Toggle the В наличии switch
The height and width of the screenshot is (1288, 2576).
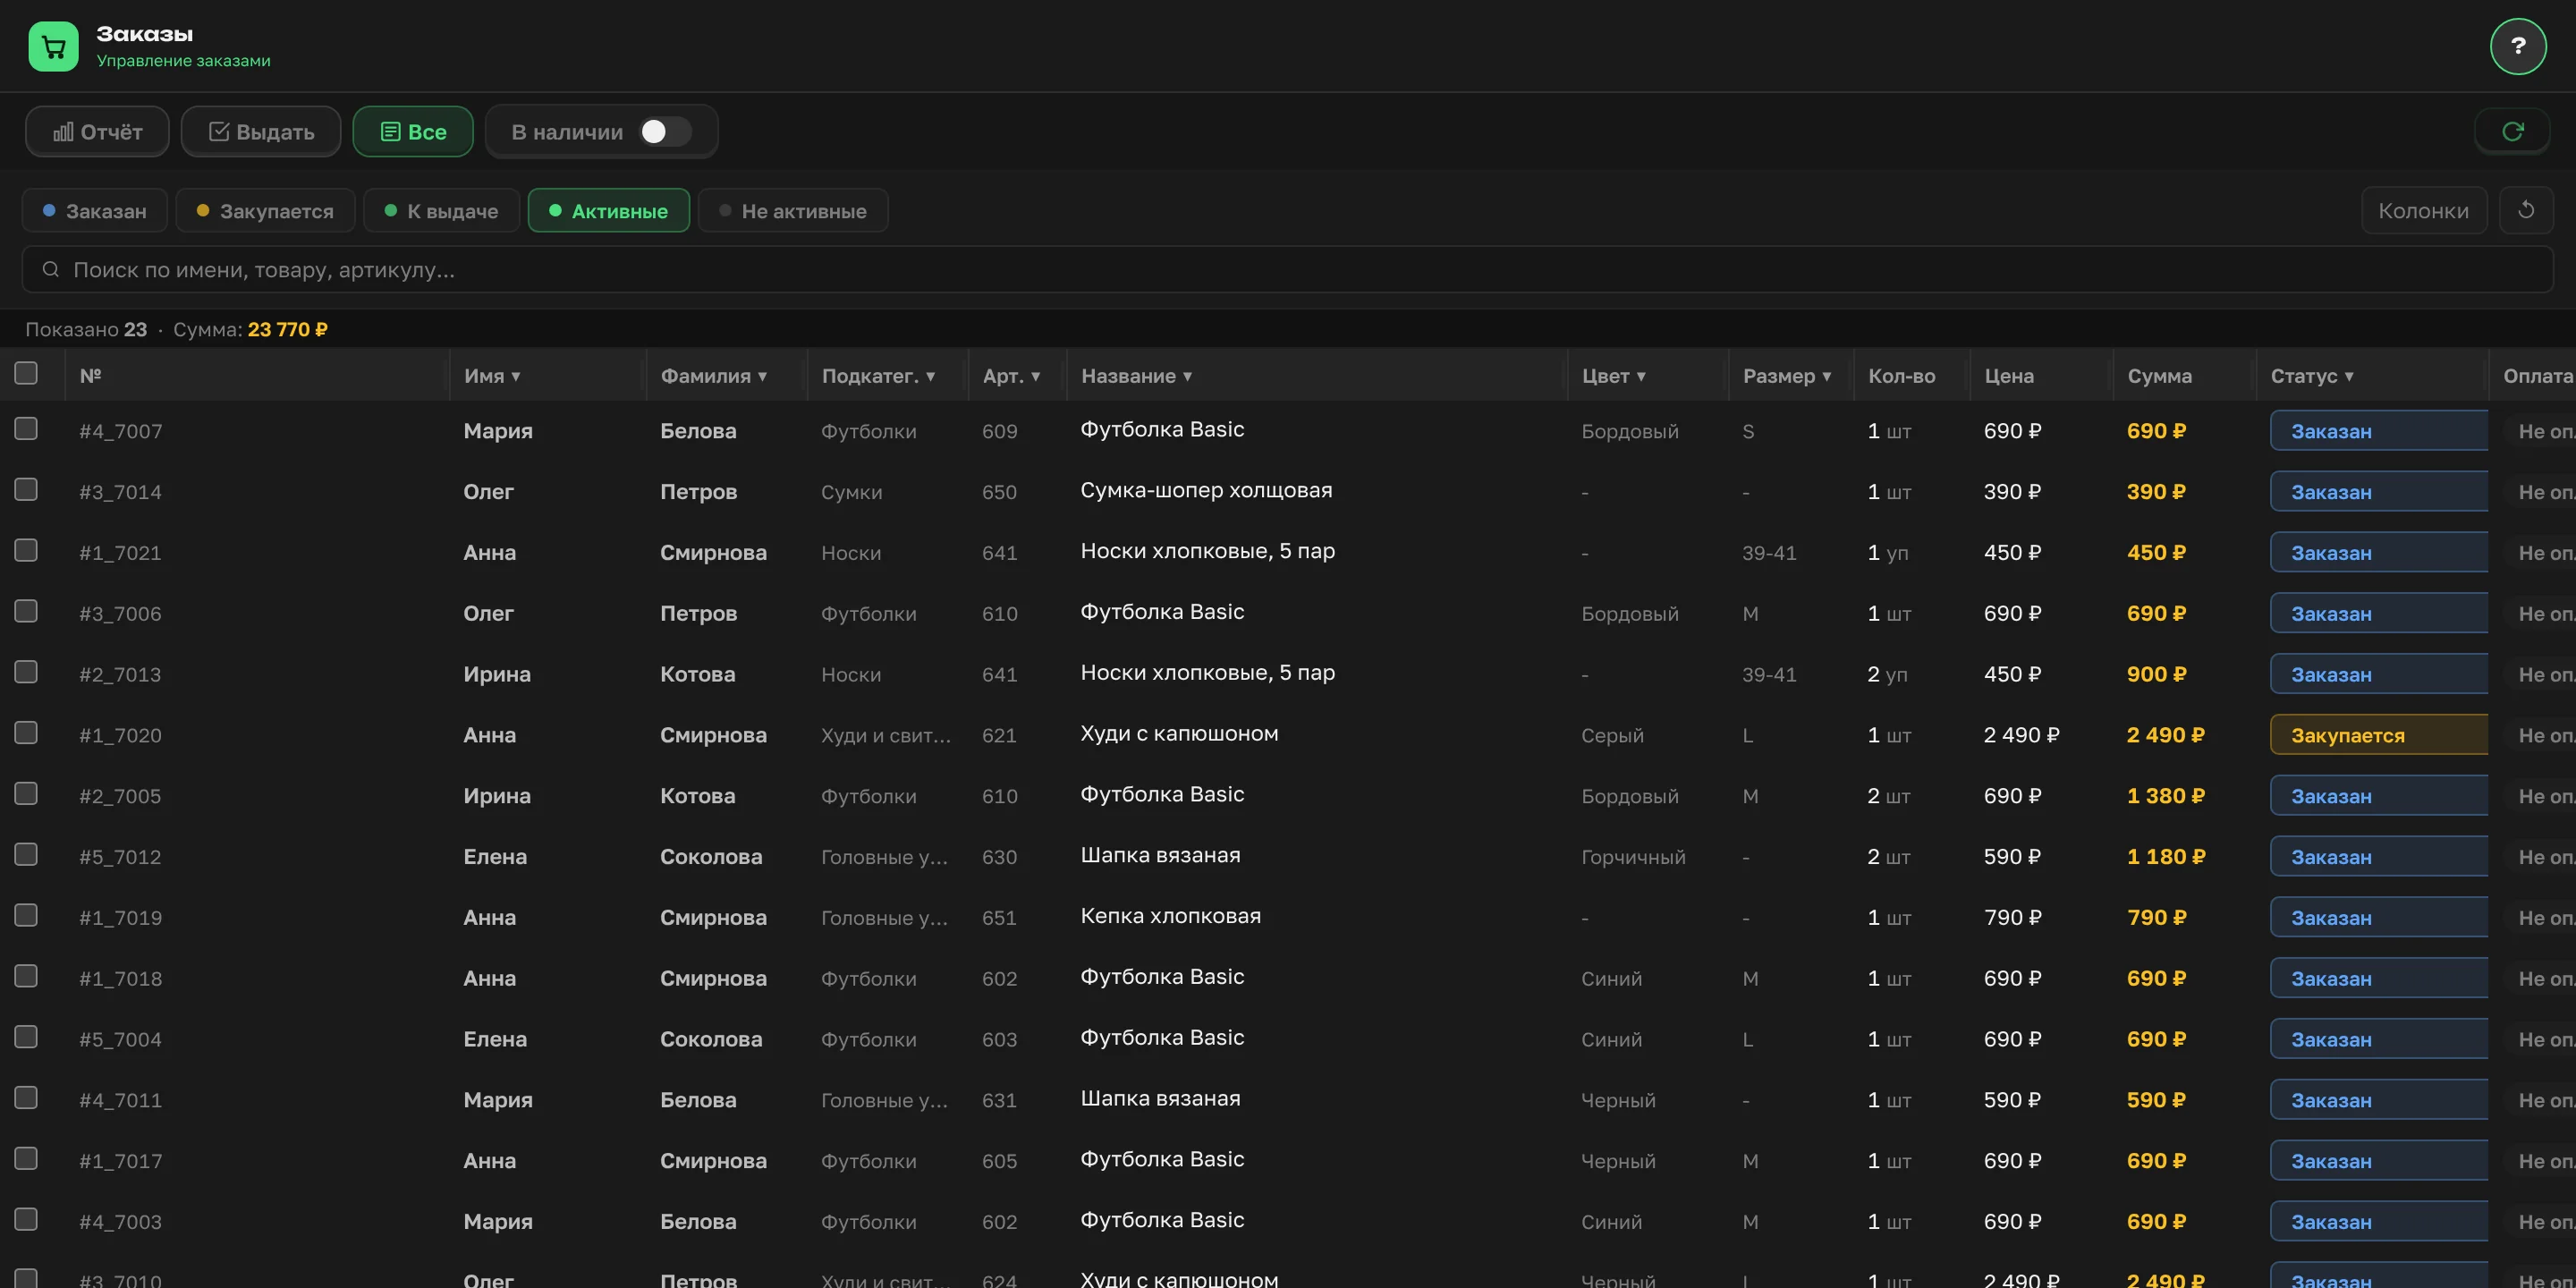(665, 131)
